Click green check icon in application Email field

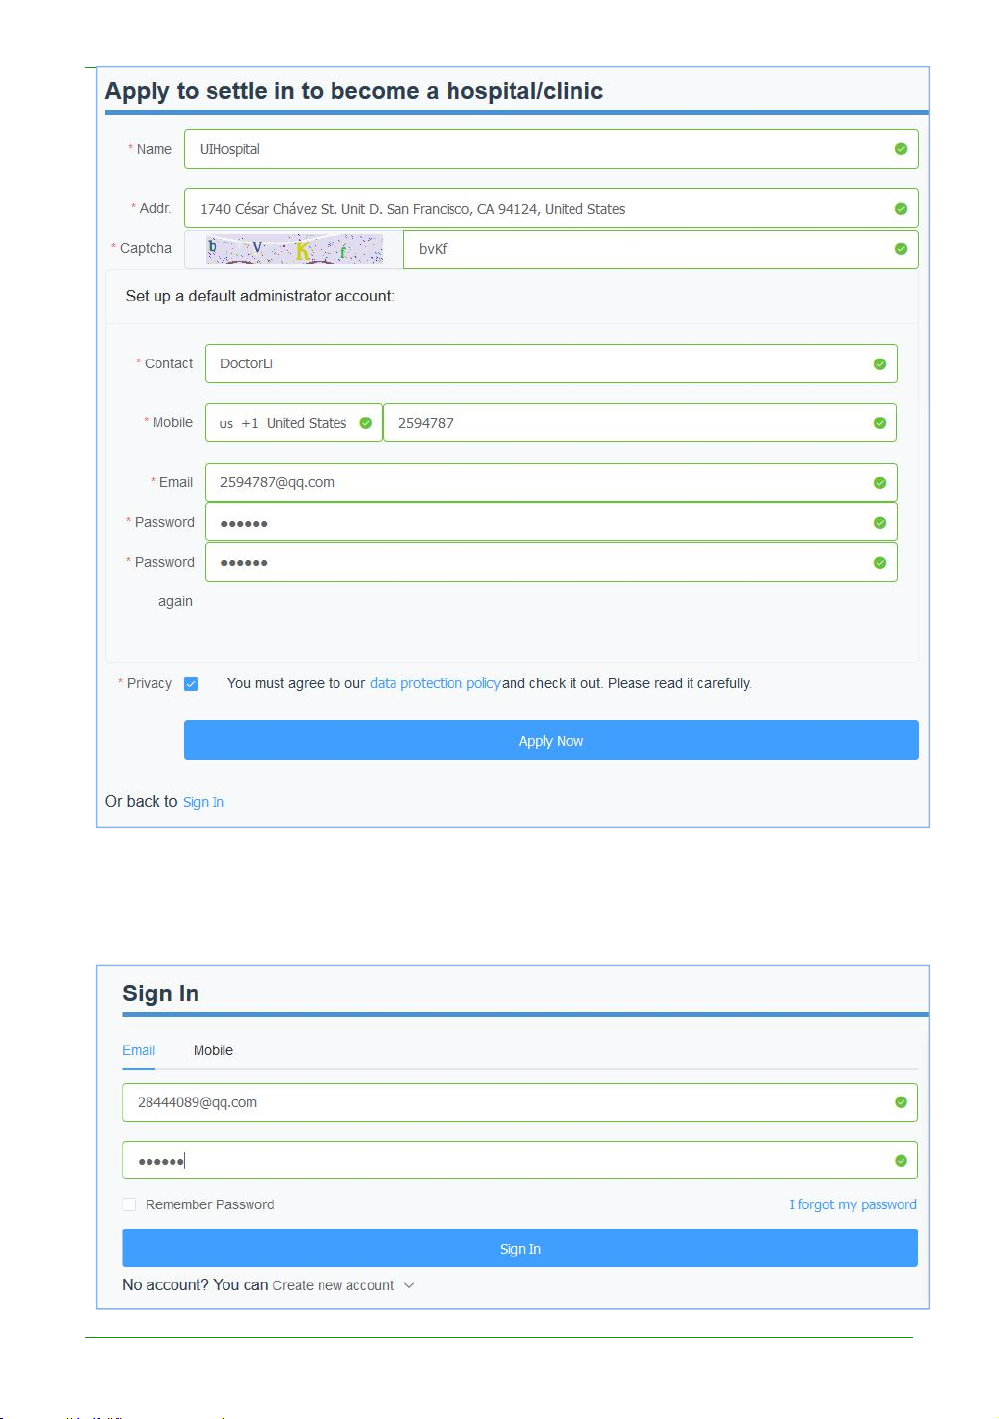coord(880,483)
